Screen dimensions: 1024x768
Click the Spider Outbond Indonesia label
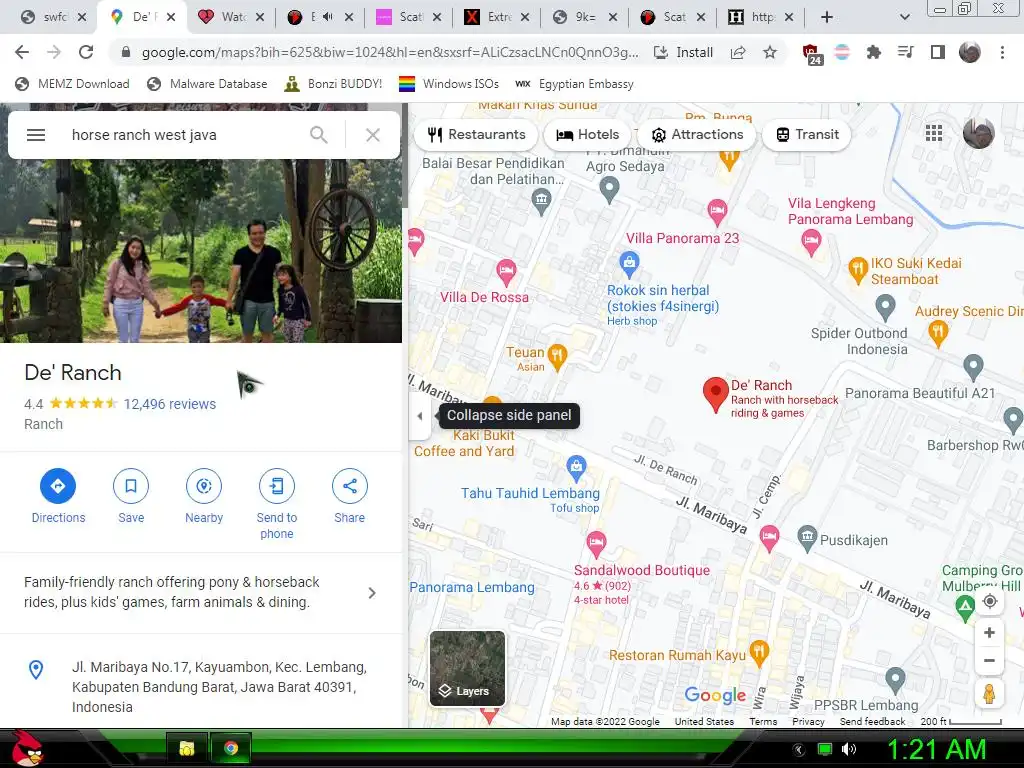tap(859, 341)
